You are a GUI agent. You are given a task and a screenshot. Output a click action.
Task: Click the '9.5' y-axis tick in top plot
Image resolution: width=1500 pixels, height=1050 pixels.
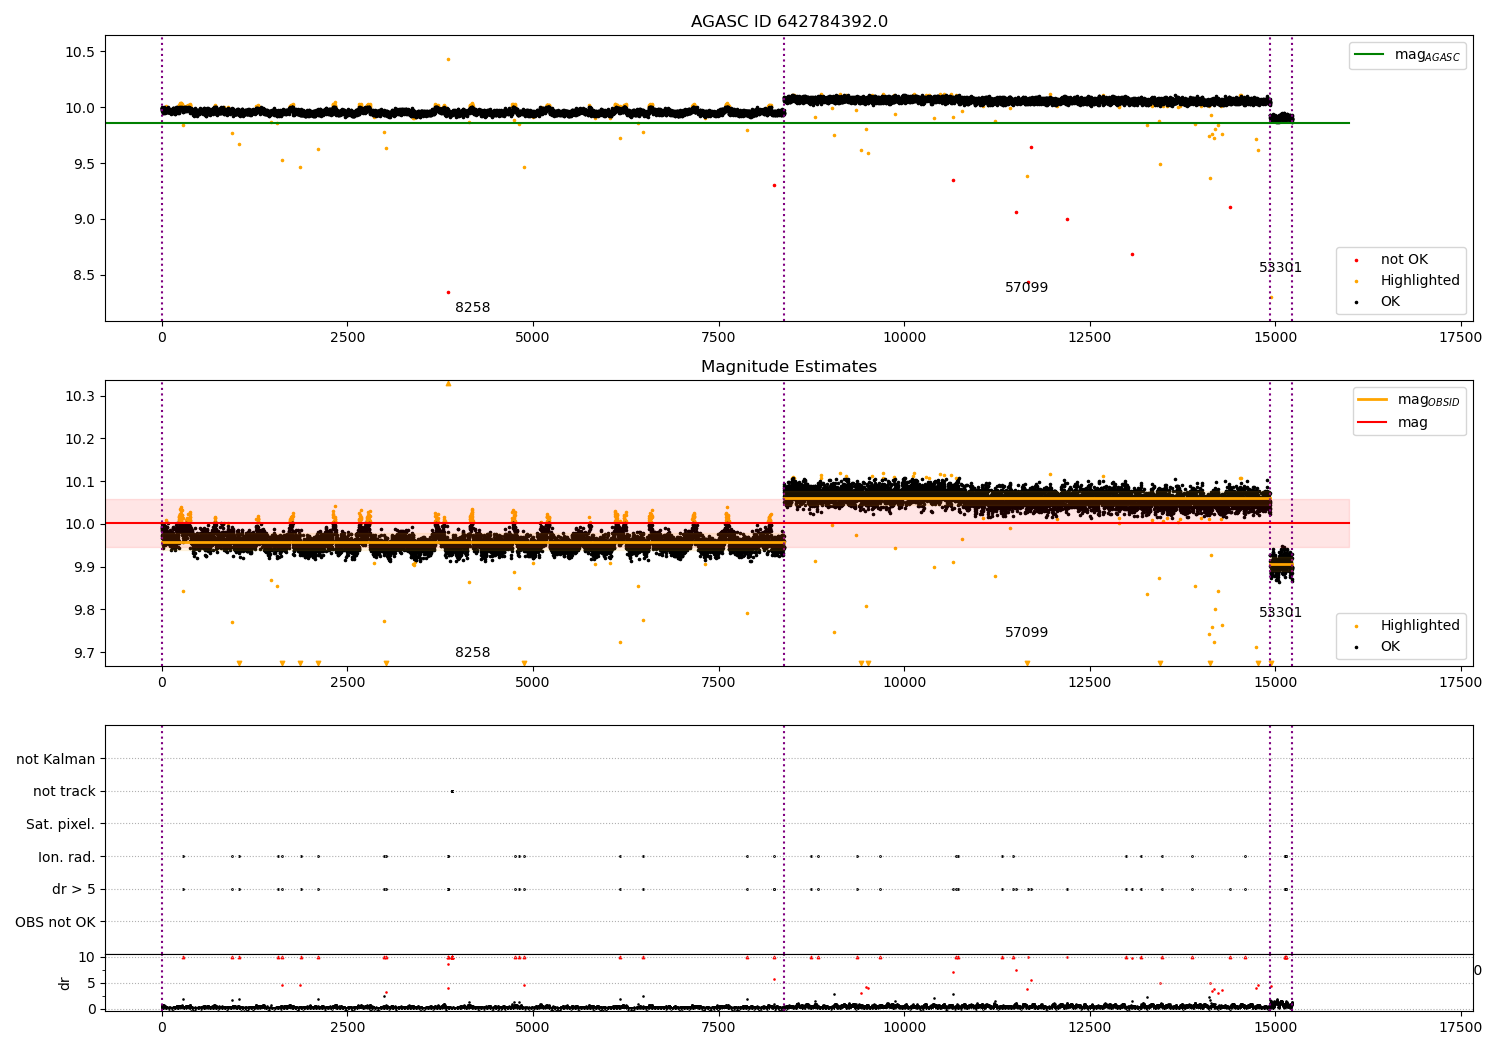tap(84, 164)
